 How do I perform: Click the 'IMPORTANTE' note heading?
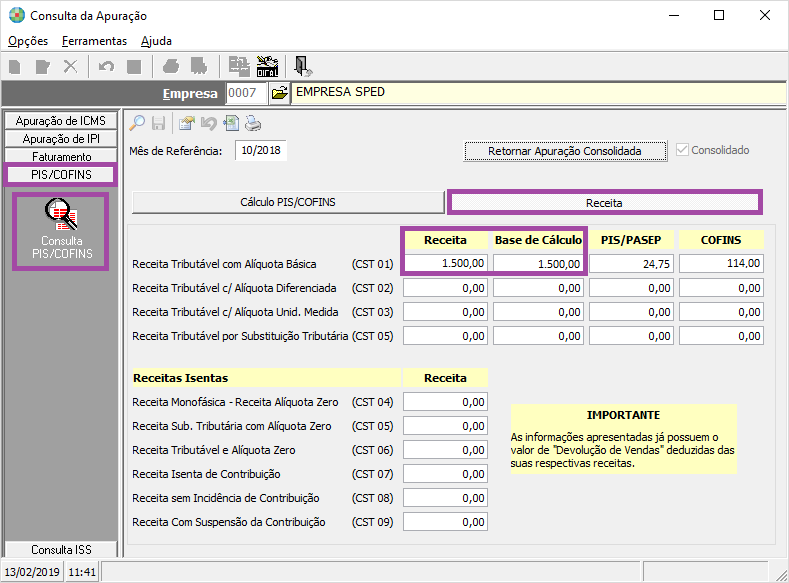pyautogui.click(x=623, y=415)
